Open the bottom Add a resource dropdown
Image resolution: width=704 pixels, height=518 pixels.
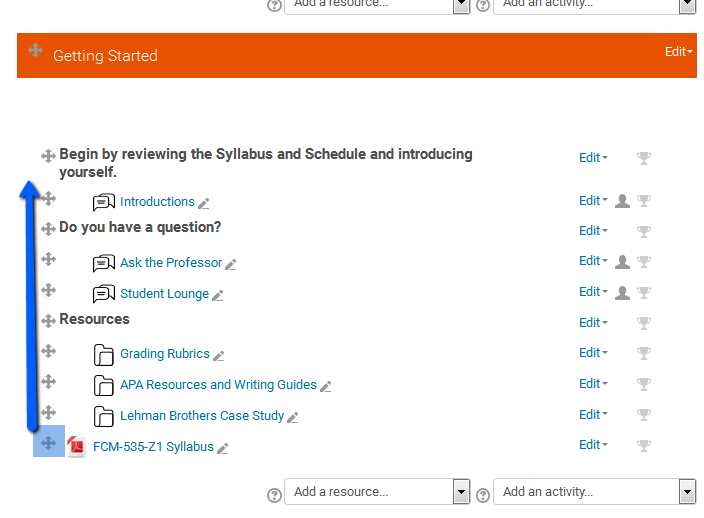tap(377, 492)
